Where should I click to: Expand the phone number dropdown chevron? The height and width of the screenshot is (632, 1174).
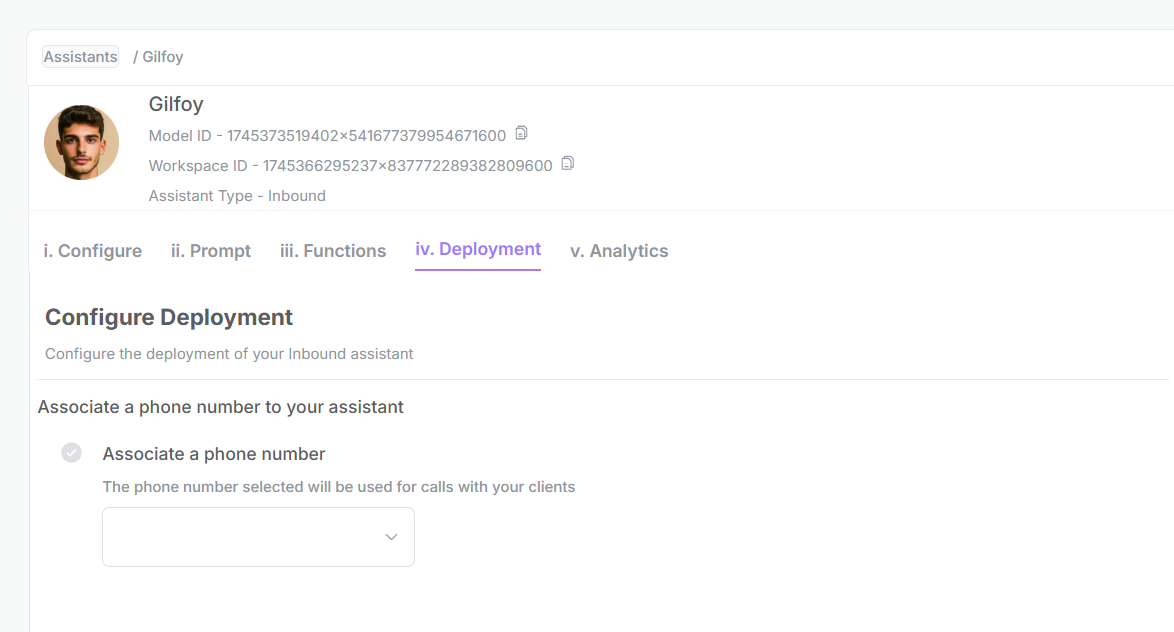391,537
